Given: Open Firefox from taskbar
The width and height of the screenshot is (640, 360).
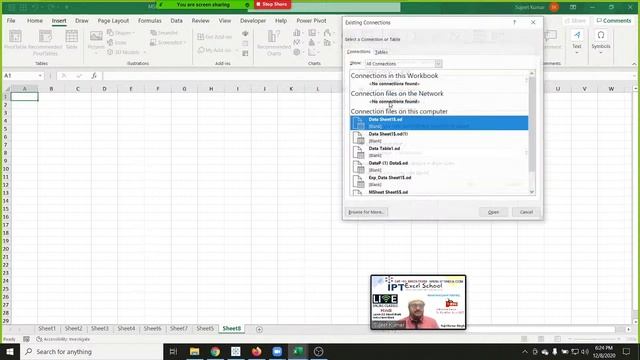Looking at the screenshot, I should coord(256,351).
